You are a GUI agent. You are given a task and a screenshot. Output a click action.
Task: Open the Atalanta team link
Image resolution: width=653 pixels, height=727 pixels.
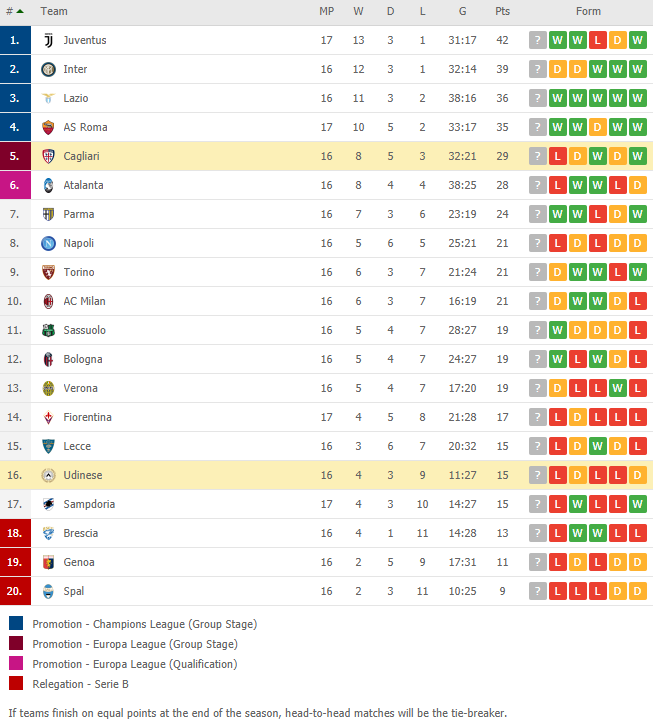[83, 185]
